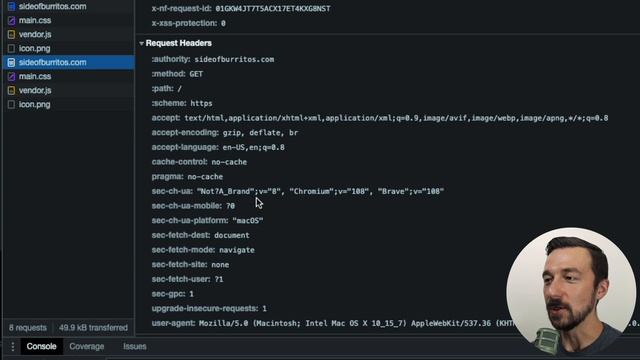The width and height of the screenshot is (640, 360).
Task: Click the user-agent header value text
Action: [x=355, y=323]
